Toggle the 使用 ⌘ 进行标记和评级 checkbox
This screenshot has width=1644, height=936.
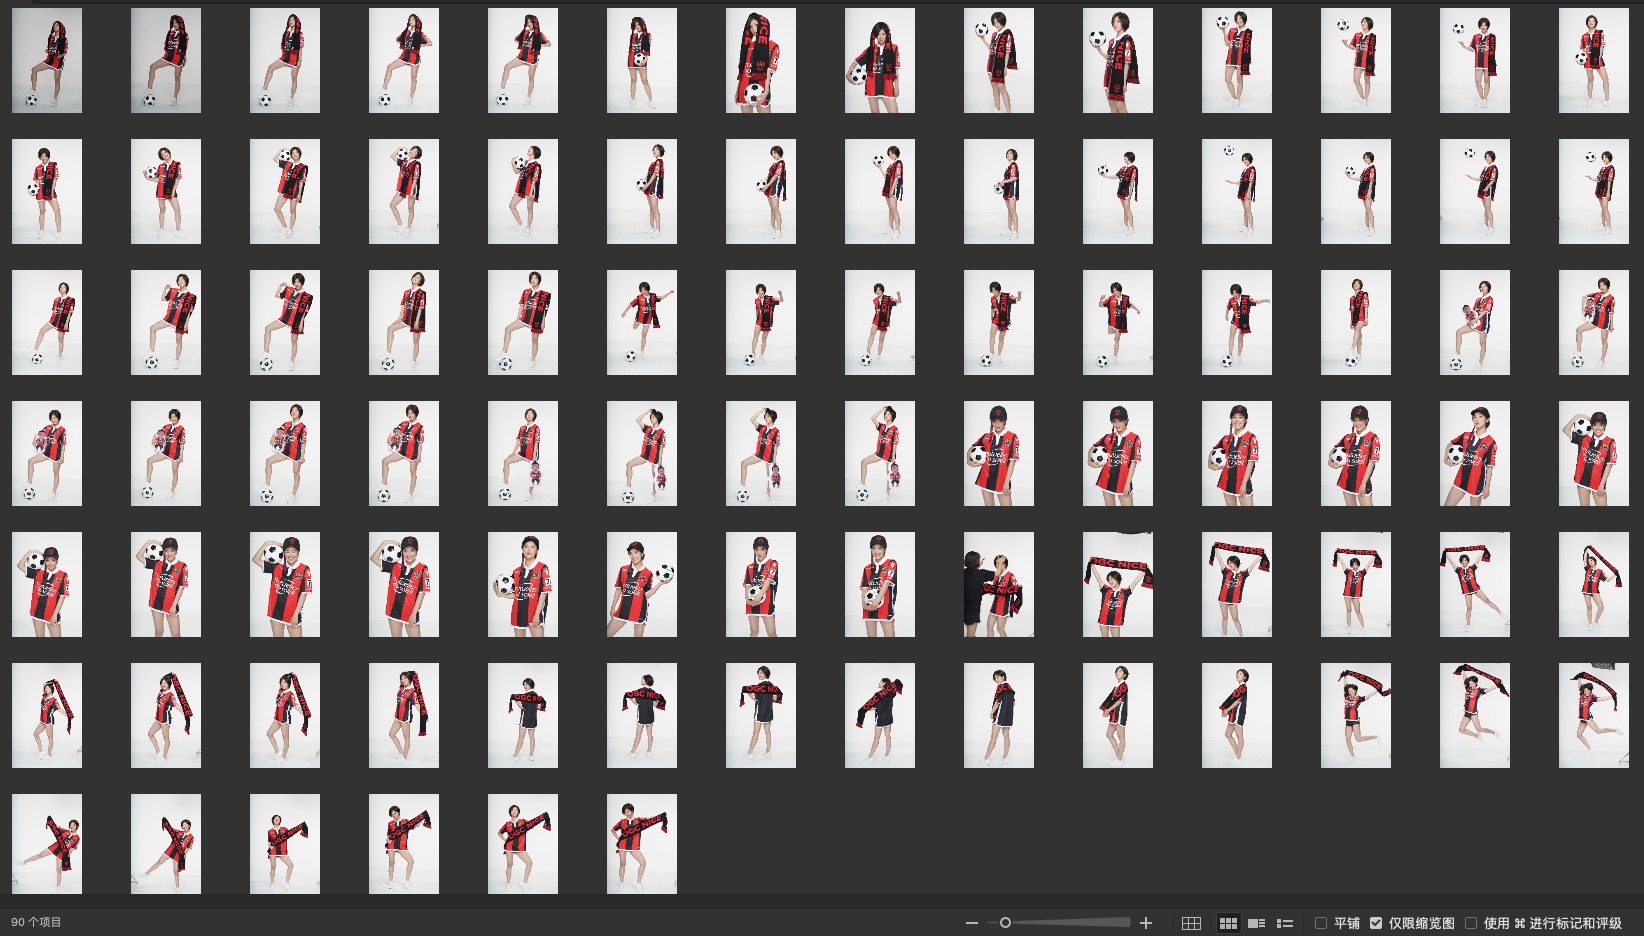click(x=1471, y=923)
